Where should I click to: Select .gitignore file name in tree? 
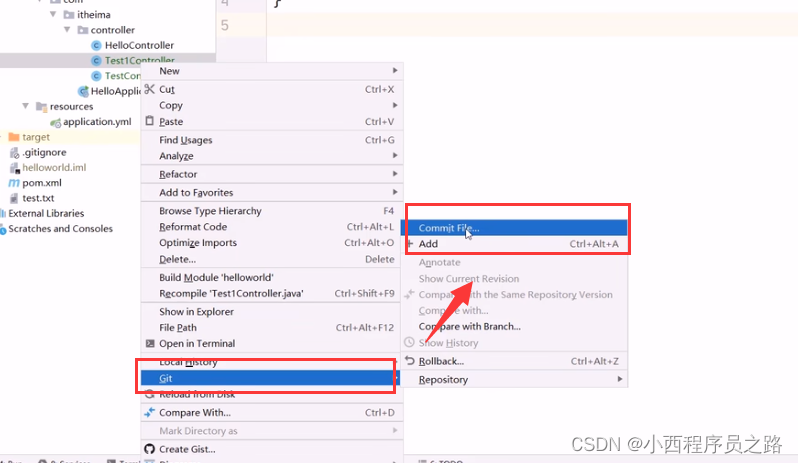(44, 152)
